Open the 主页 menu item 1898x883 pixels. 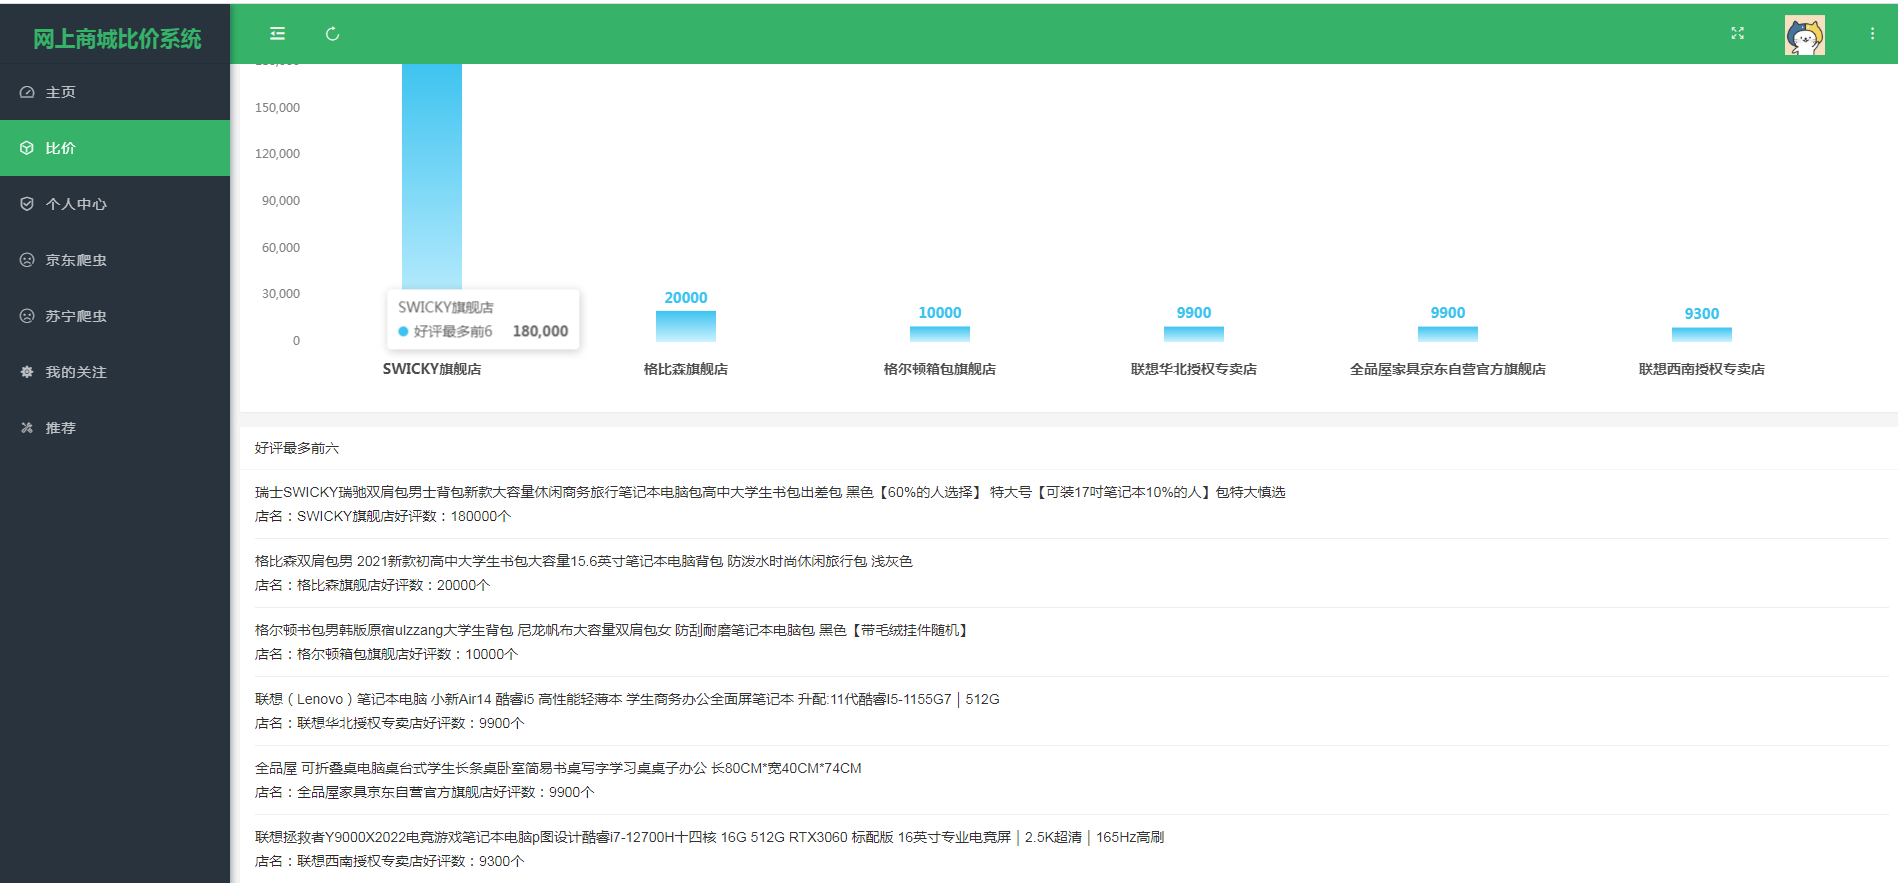coord(115,92)
